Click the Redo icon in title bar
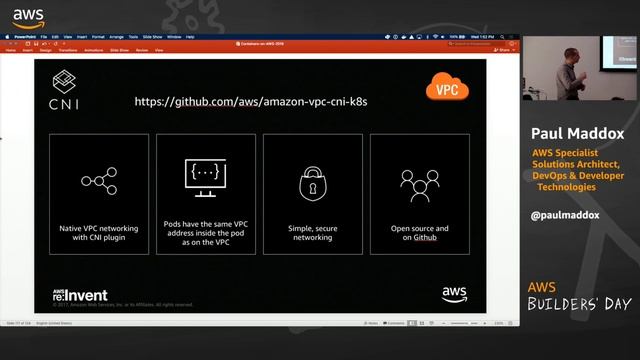Image resolution: width=640 pixels, height=360 pixels. tap(56, 44)
